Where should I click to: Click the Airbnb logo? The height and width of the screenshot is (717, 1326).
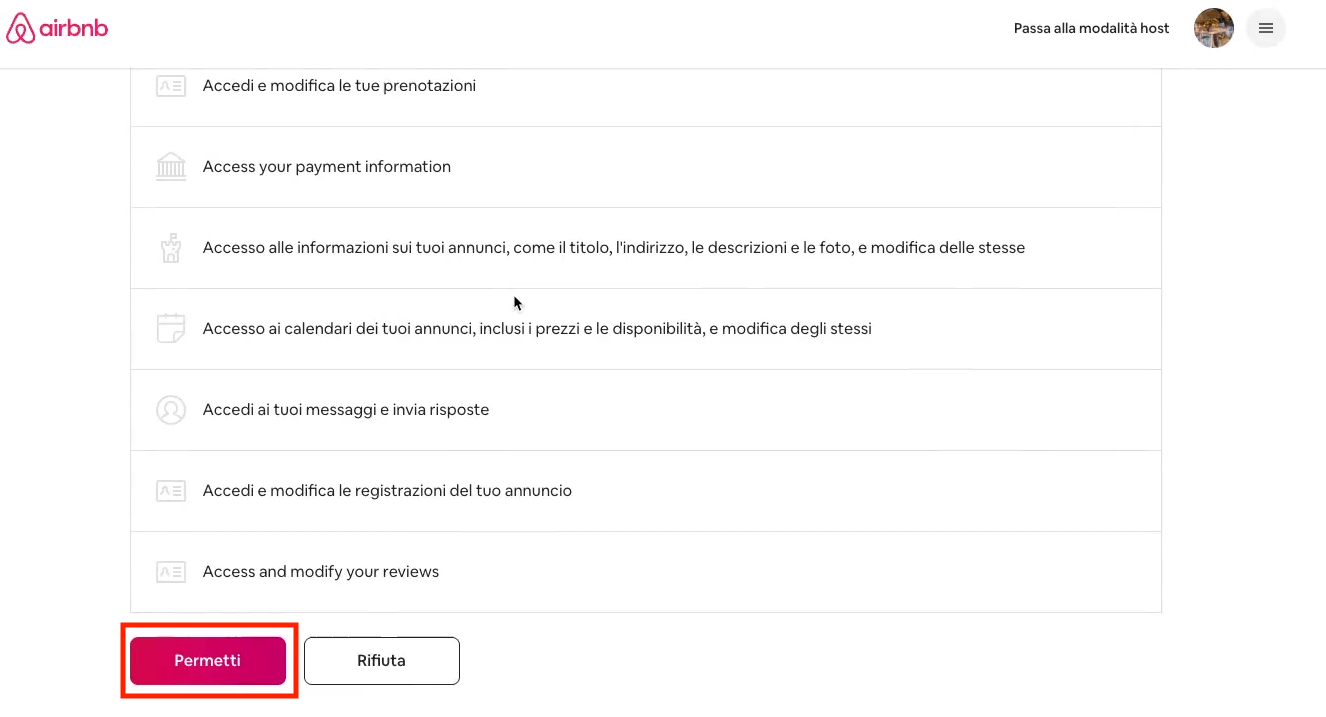(57, 29)
